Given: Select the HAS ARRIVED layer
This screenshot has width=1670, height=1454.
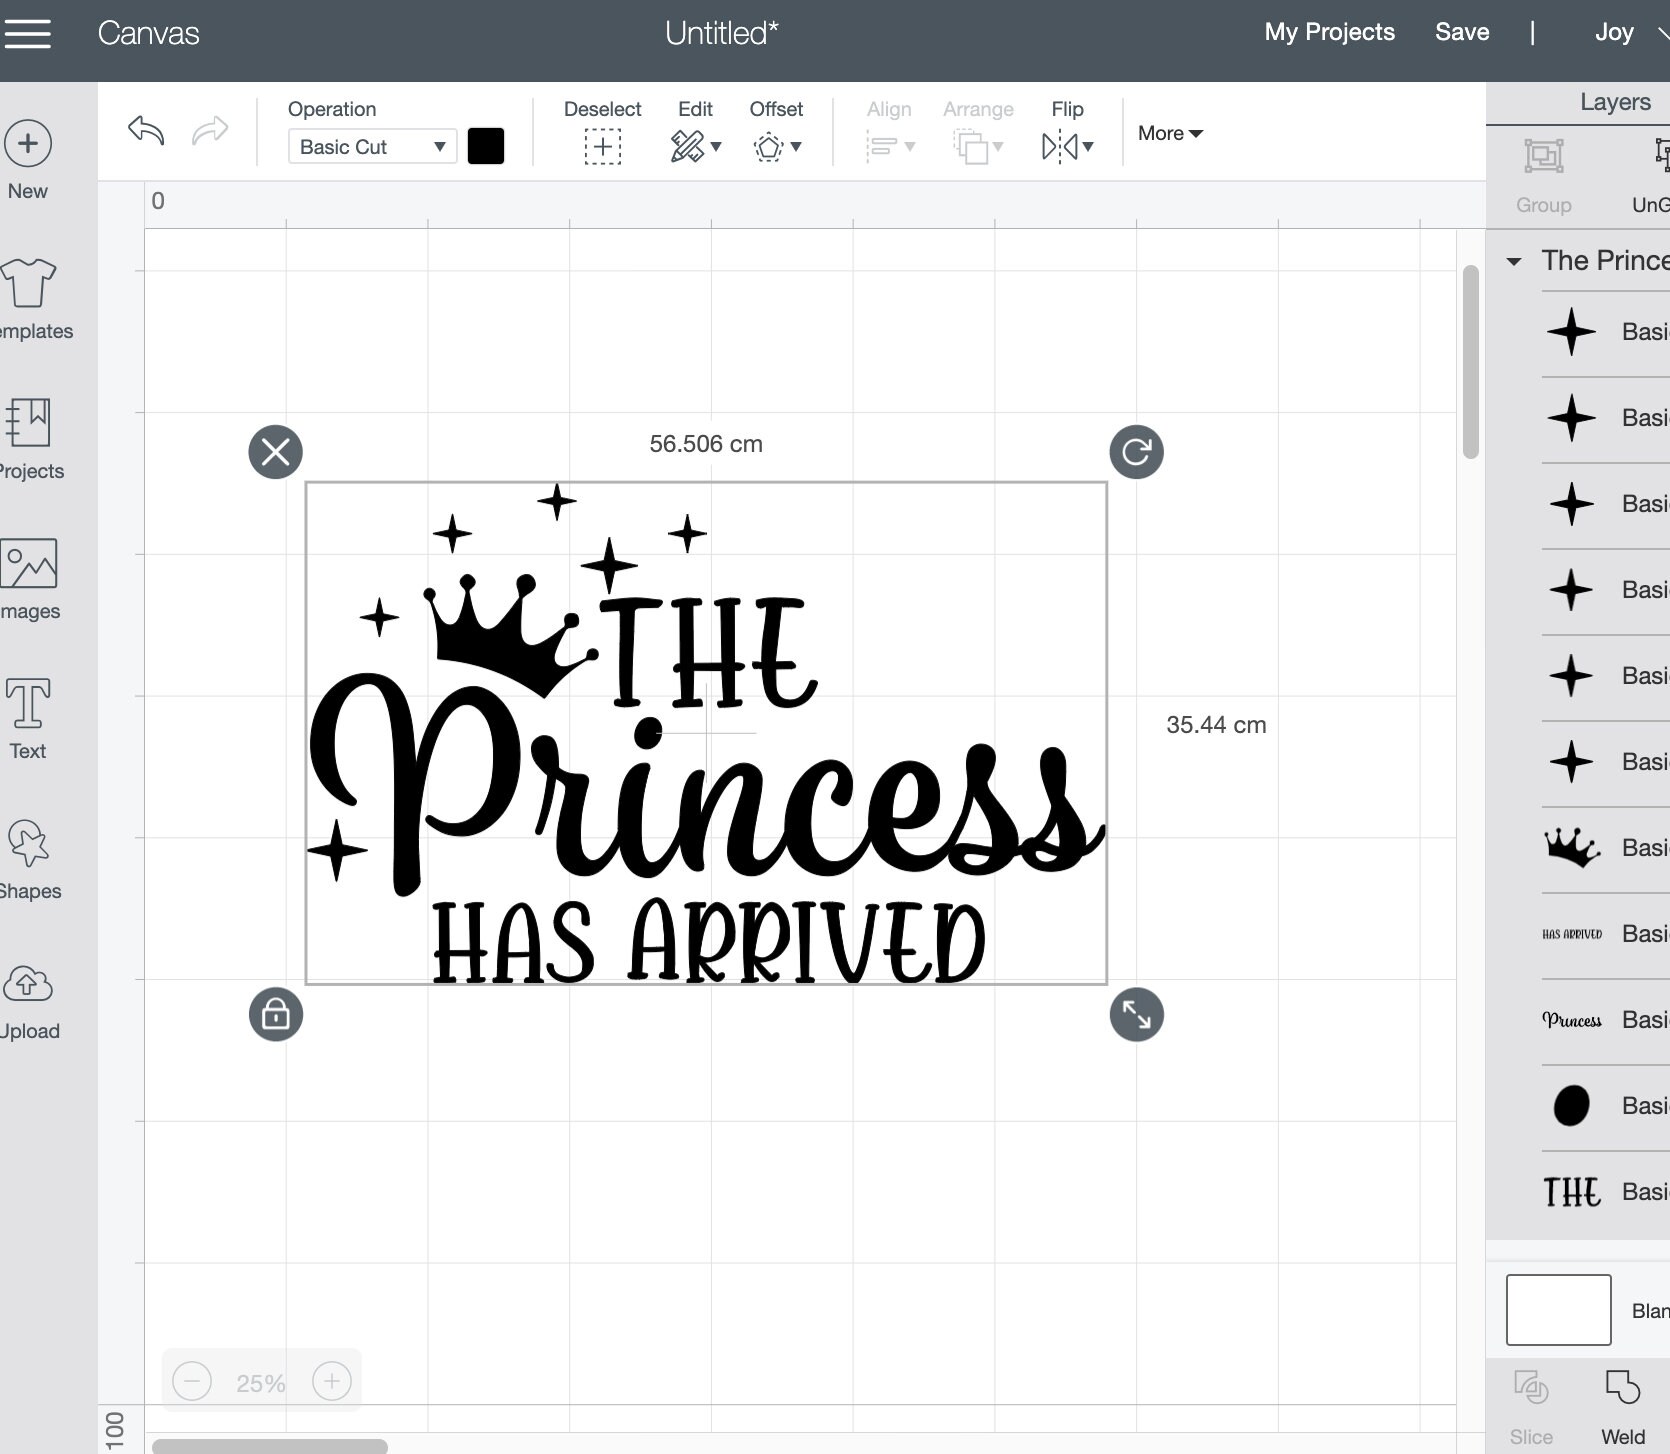Looking at the screenshot, I should [1606, 934].
